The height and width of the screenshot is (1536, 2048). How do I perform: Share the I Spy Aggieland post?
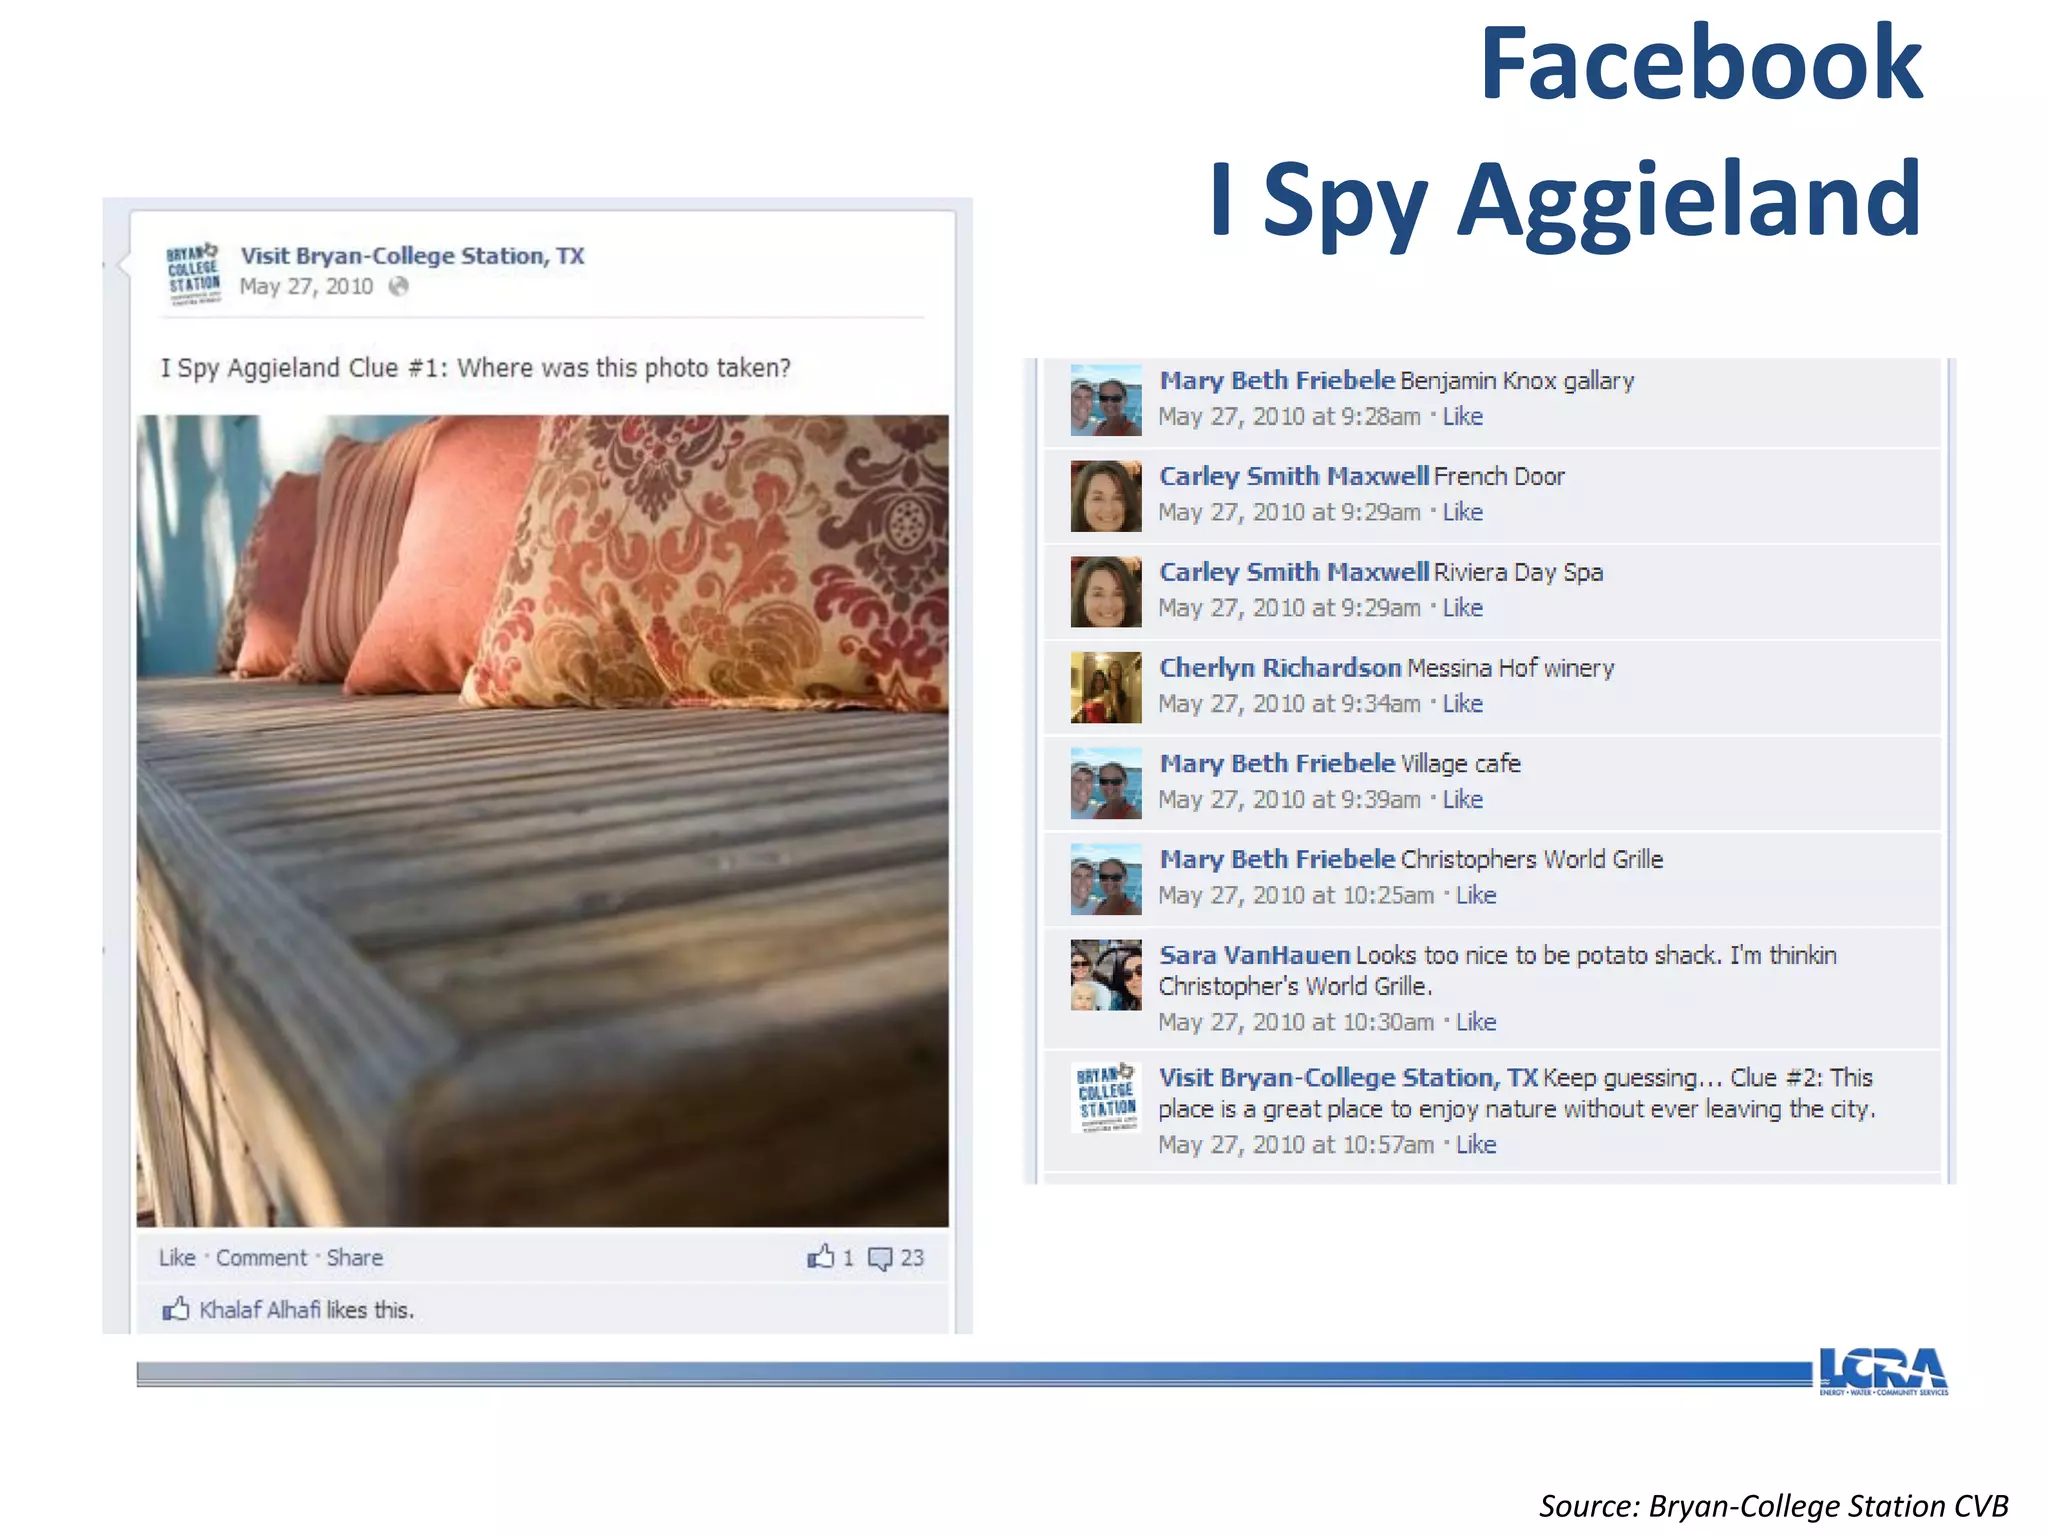coord(355,1258)
